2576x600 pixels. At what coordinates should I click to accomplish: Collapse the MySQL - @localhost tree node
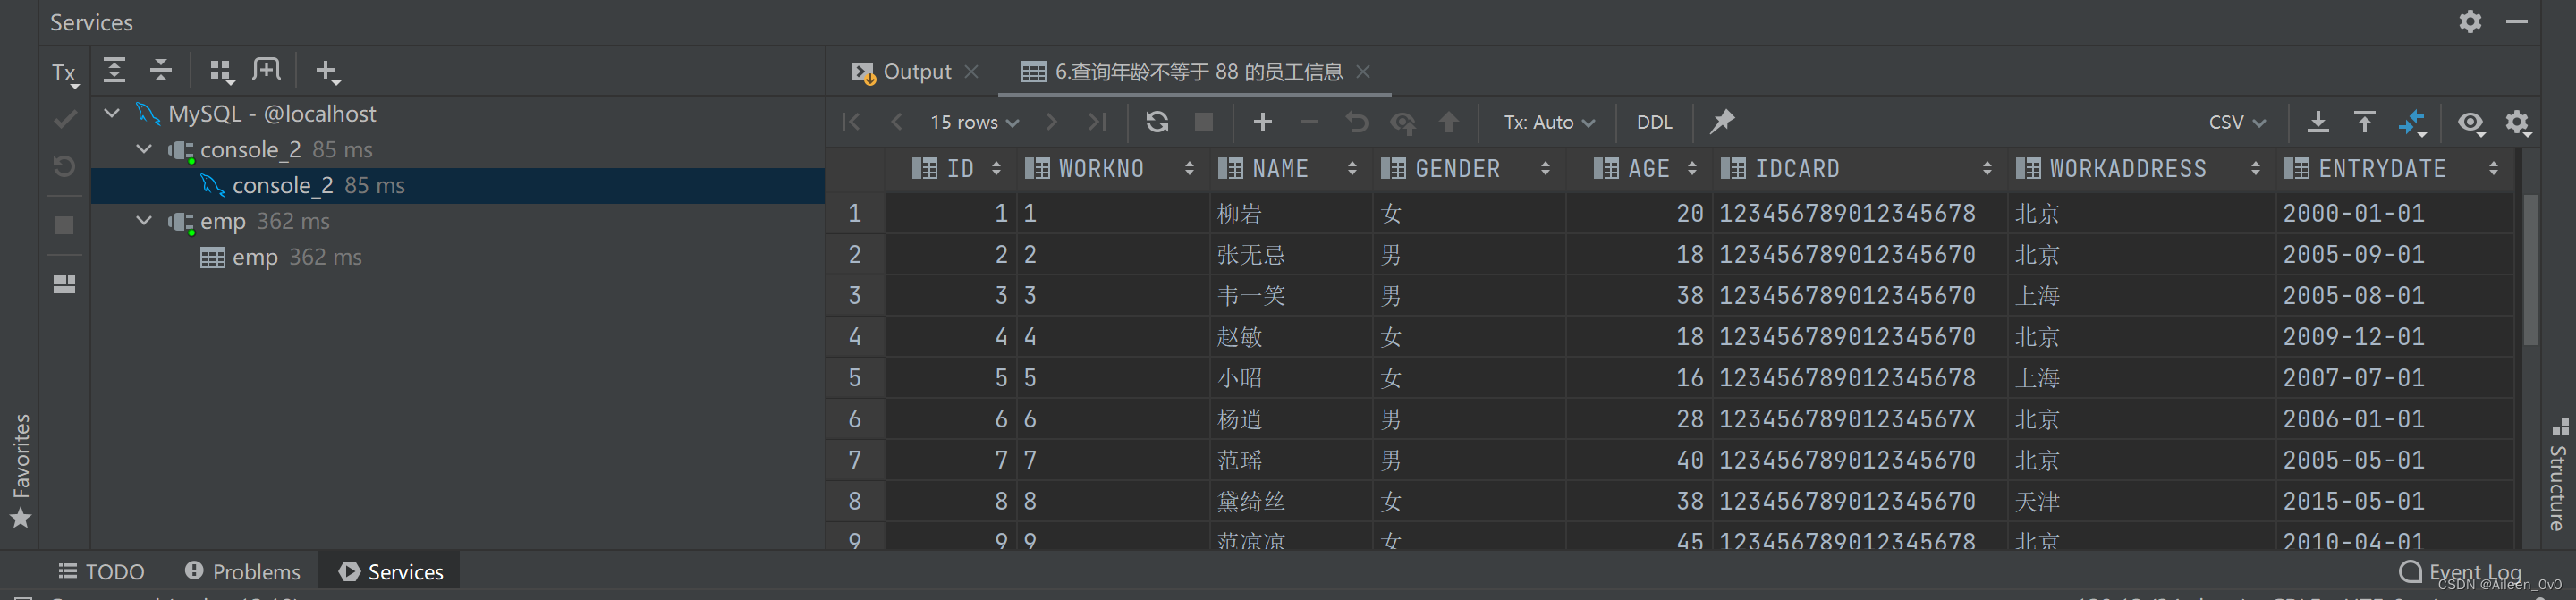(112, 113)
